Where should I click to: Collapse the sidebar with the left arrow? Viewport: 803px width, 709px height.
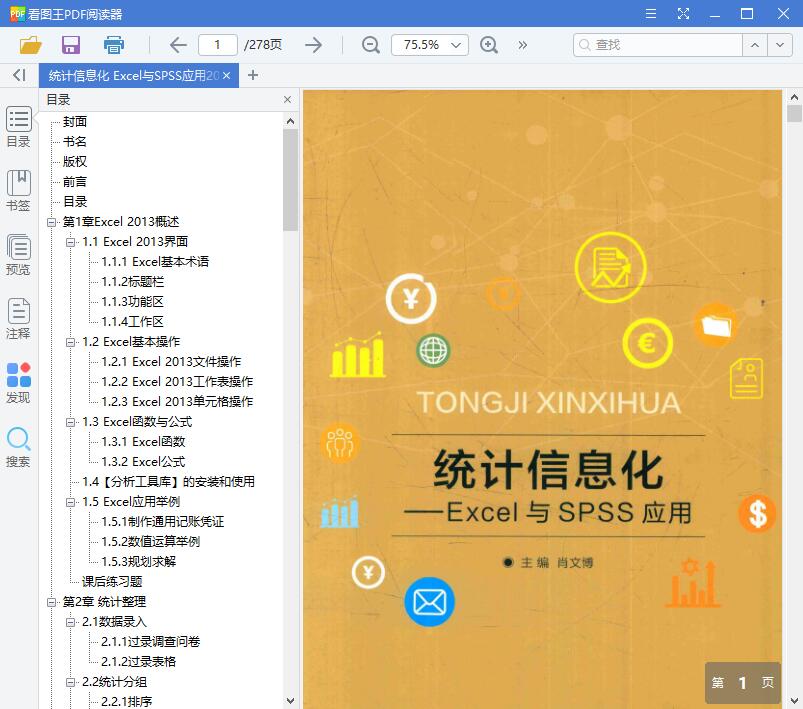click(19, 75)
